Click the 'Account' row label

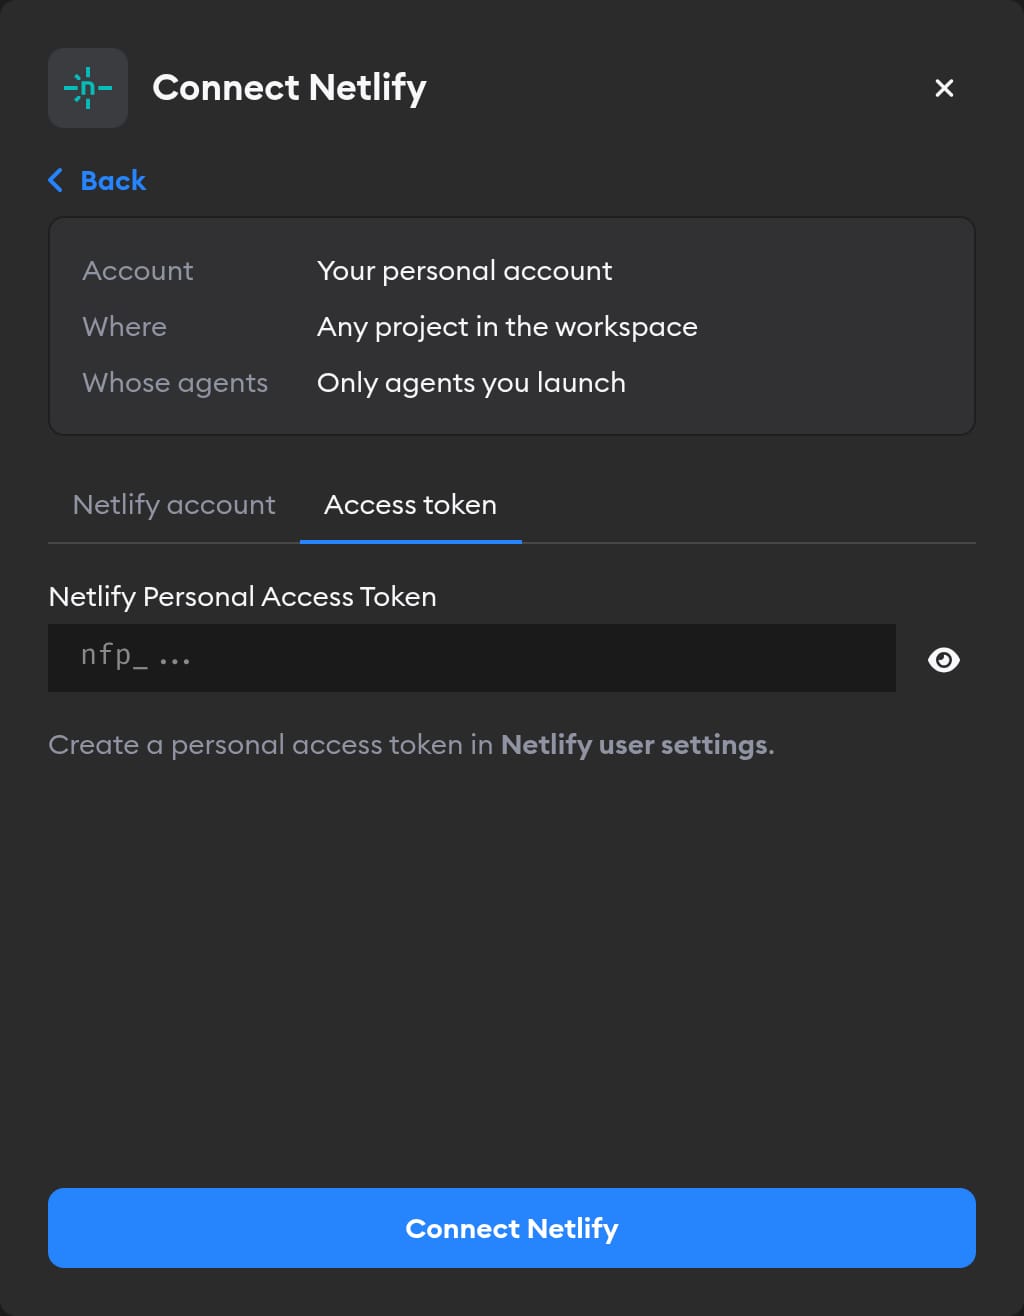[138, 271]
